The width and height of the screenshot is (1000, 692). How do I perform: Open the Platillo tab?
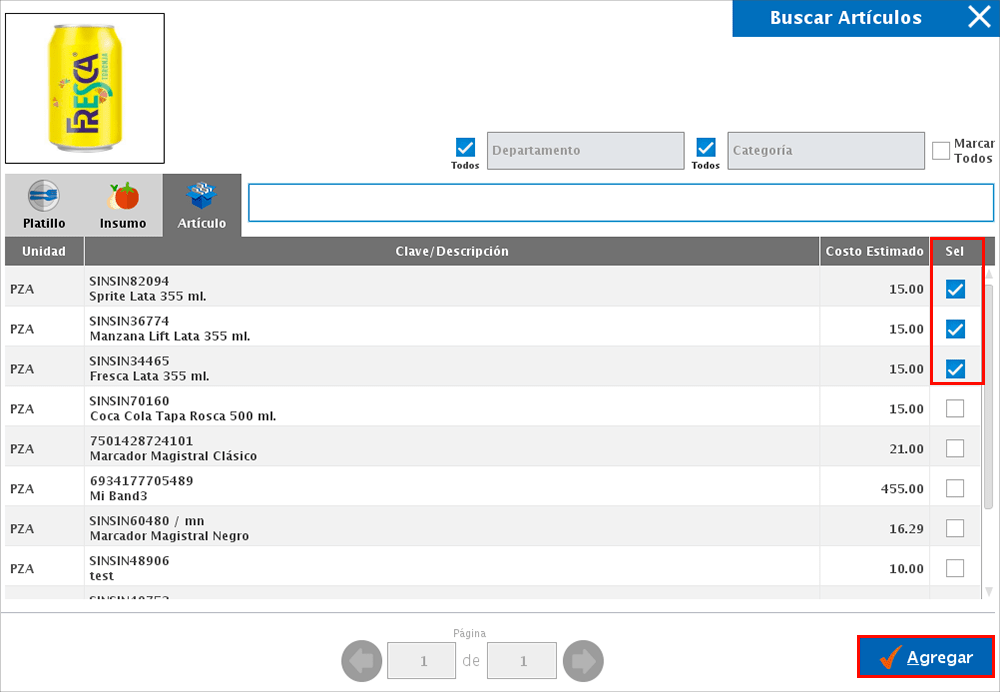pos(44,205)
